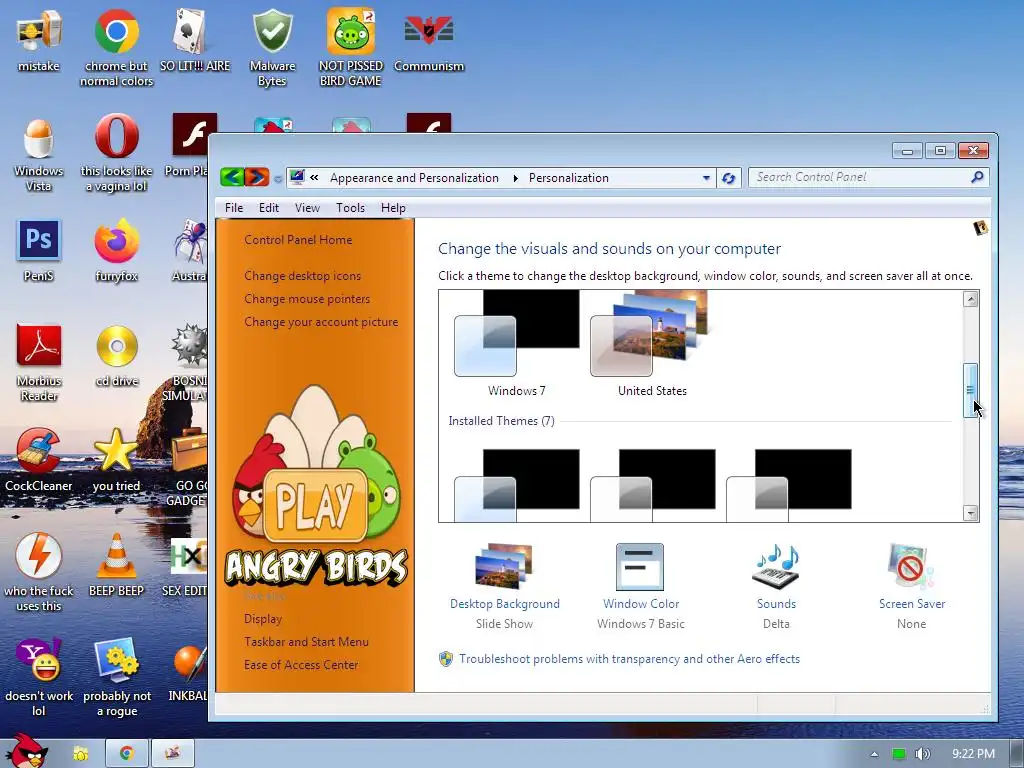Viewport: 1024px width, 768px height.
Task: Open the Display link in sidebar
Action: [263, 618]
